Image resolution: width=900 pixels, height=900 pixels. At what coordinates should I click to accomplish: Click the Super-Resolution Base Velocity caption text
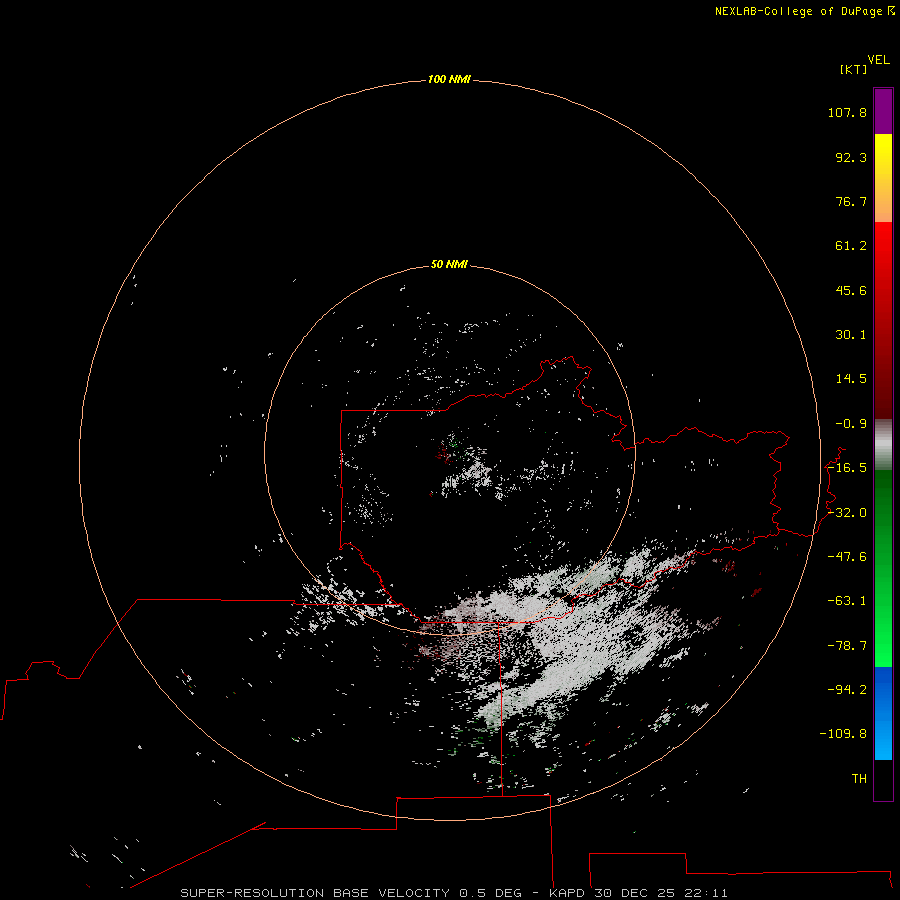(454, 893)
